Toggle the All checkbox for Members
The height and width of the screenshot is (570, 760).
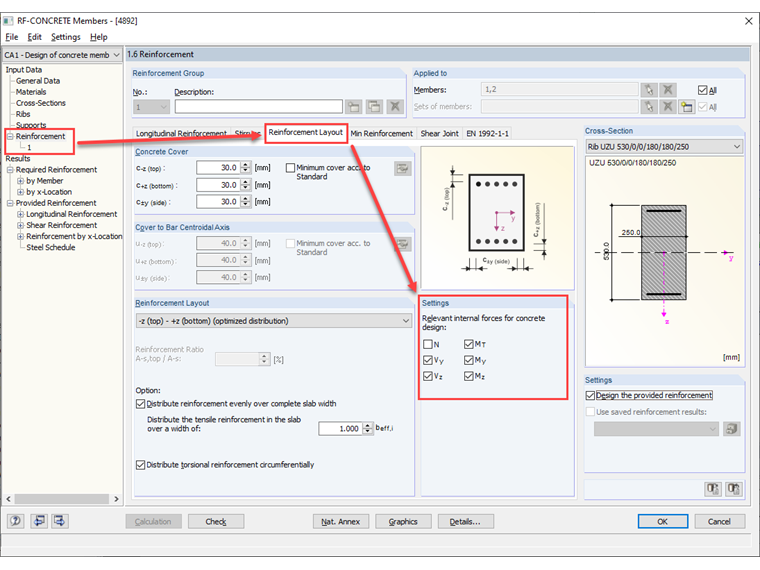click(702, 90)
